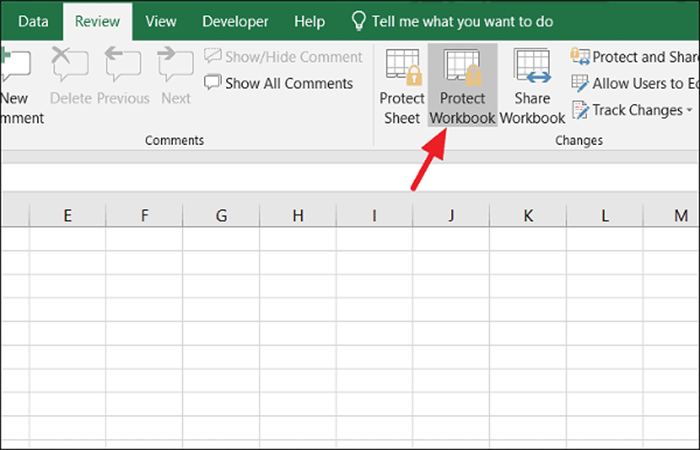
Task: Open Allow Users to Edit Ranges
Action: pos(635,83)
